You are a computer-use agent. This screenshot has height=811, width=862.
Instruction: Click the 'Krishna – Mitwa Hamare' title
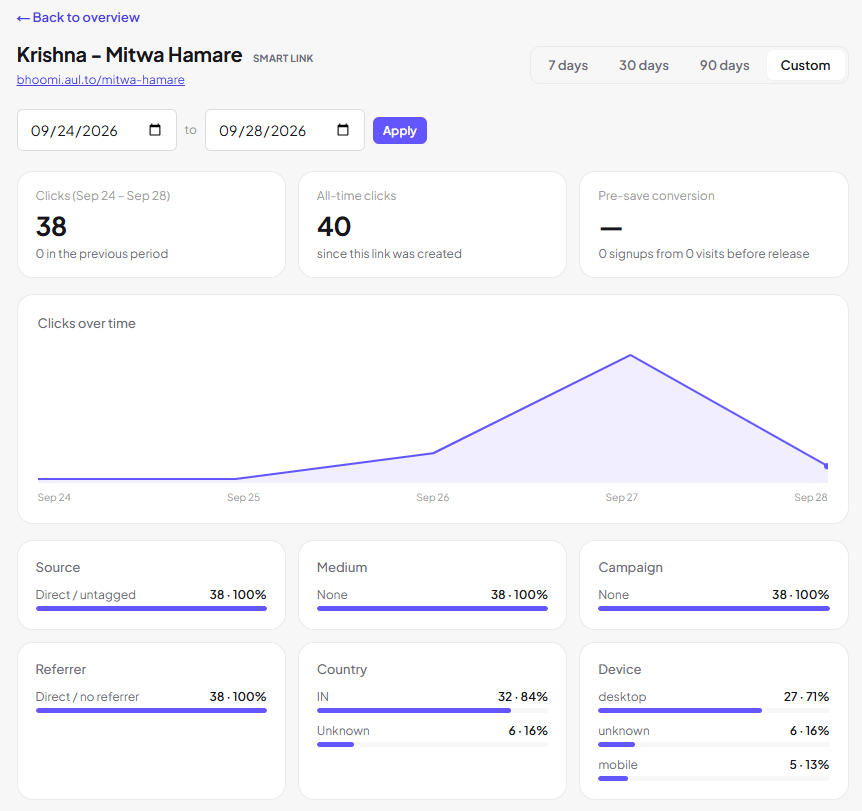(x=129, y=55)
